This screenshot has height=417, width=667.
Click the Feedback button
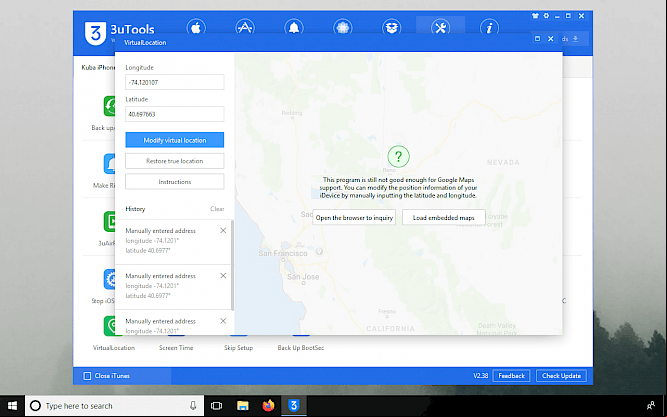coord(511,376)
